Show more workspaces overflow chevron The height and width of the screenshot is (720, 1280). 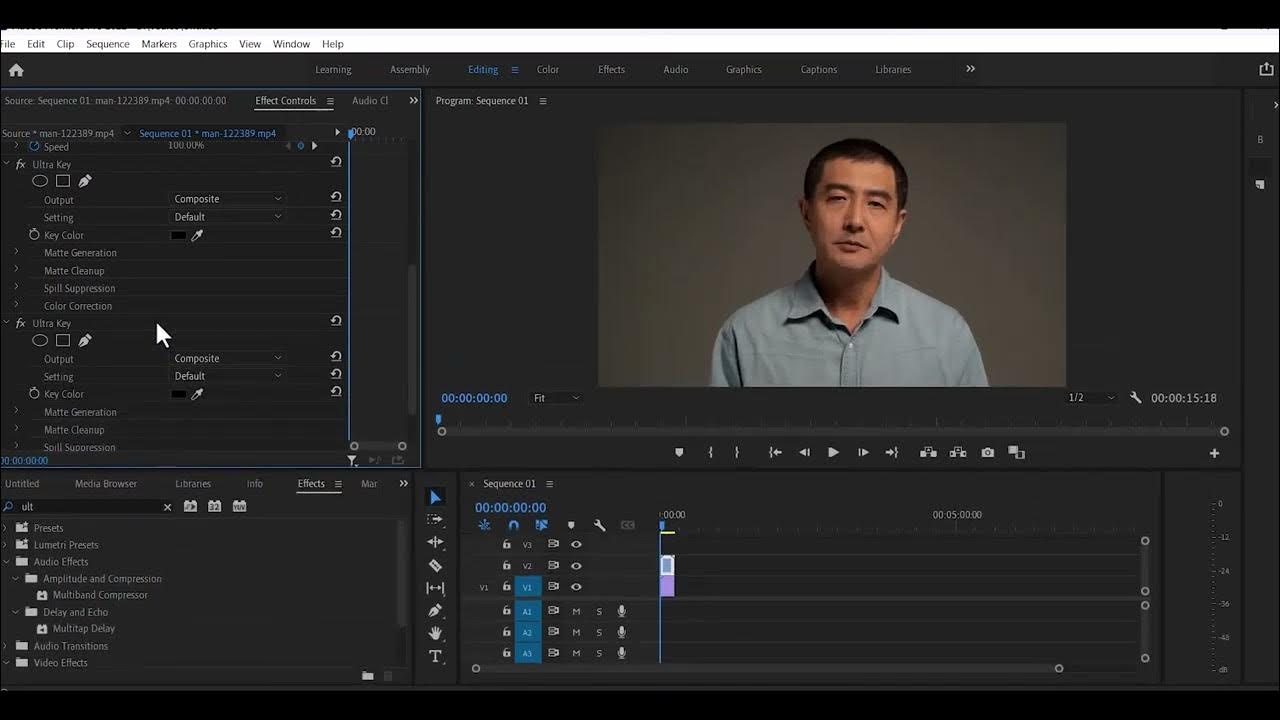click(x=970, y=69)
